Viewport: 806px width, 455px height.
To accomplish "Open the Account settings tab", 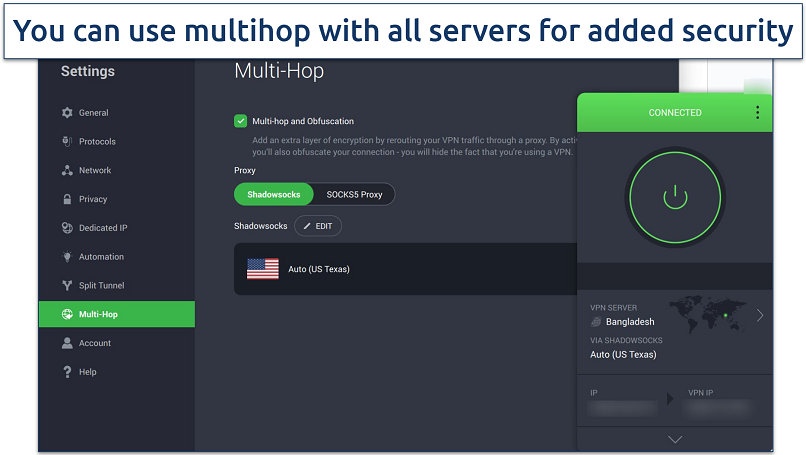I will point(95,343).
